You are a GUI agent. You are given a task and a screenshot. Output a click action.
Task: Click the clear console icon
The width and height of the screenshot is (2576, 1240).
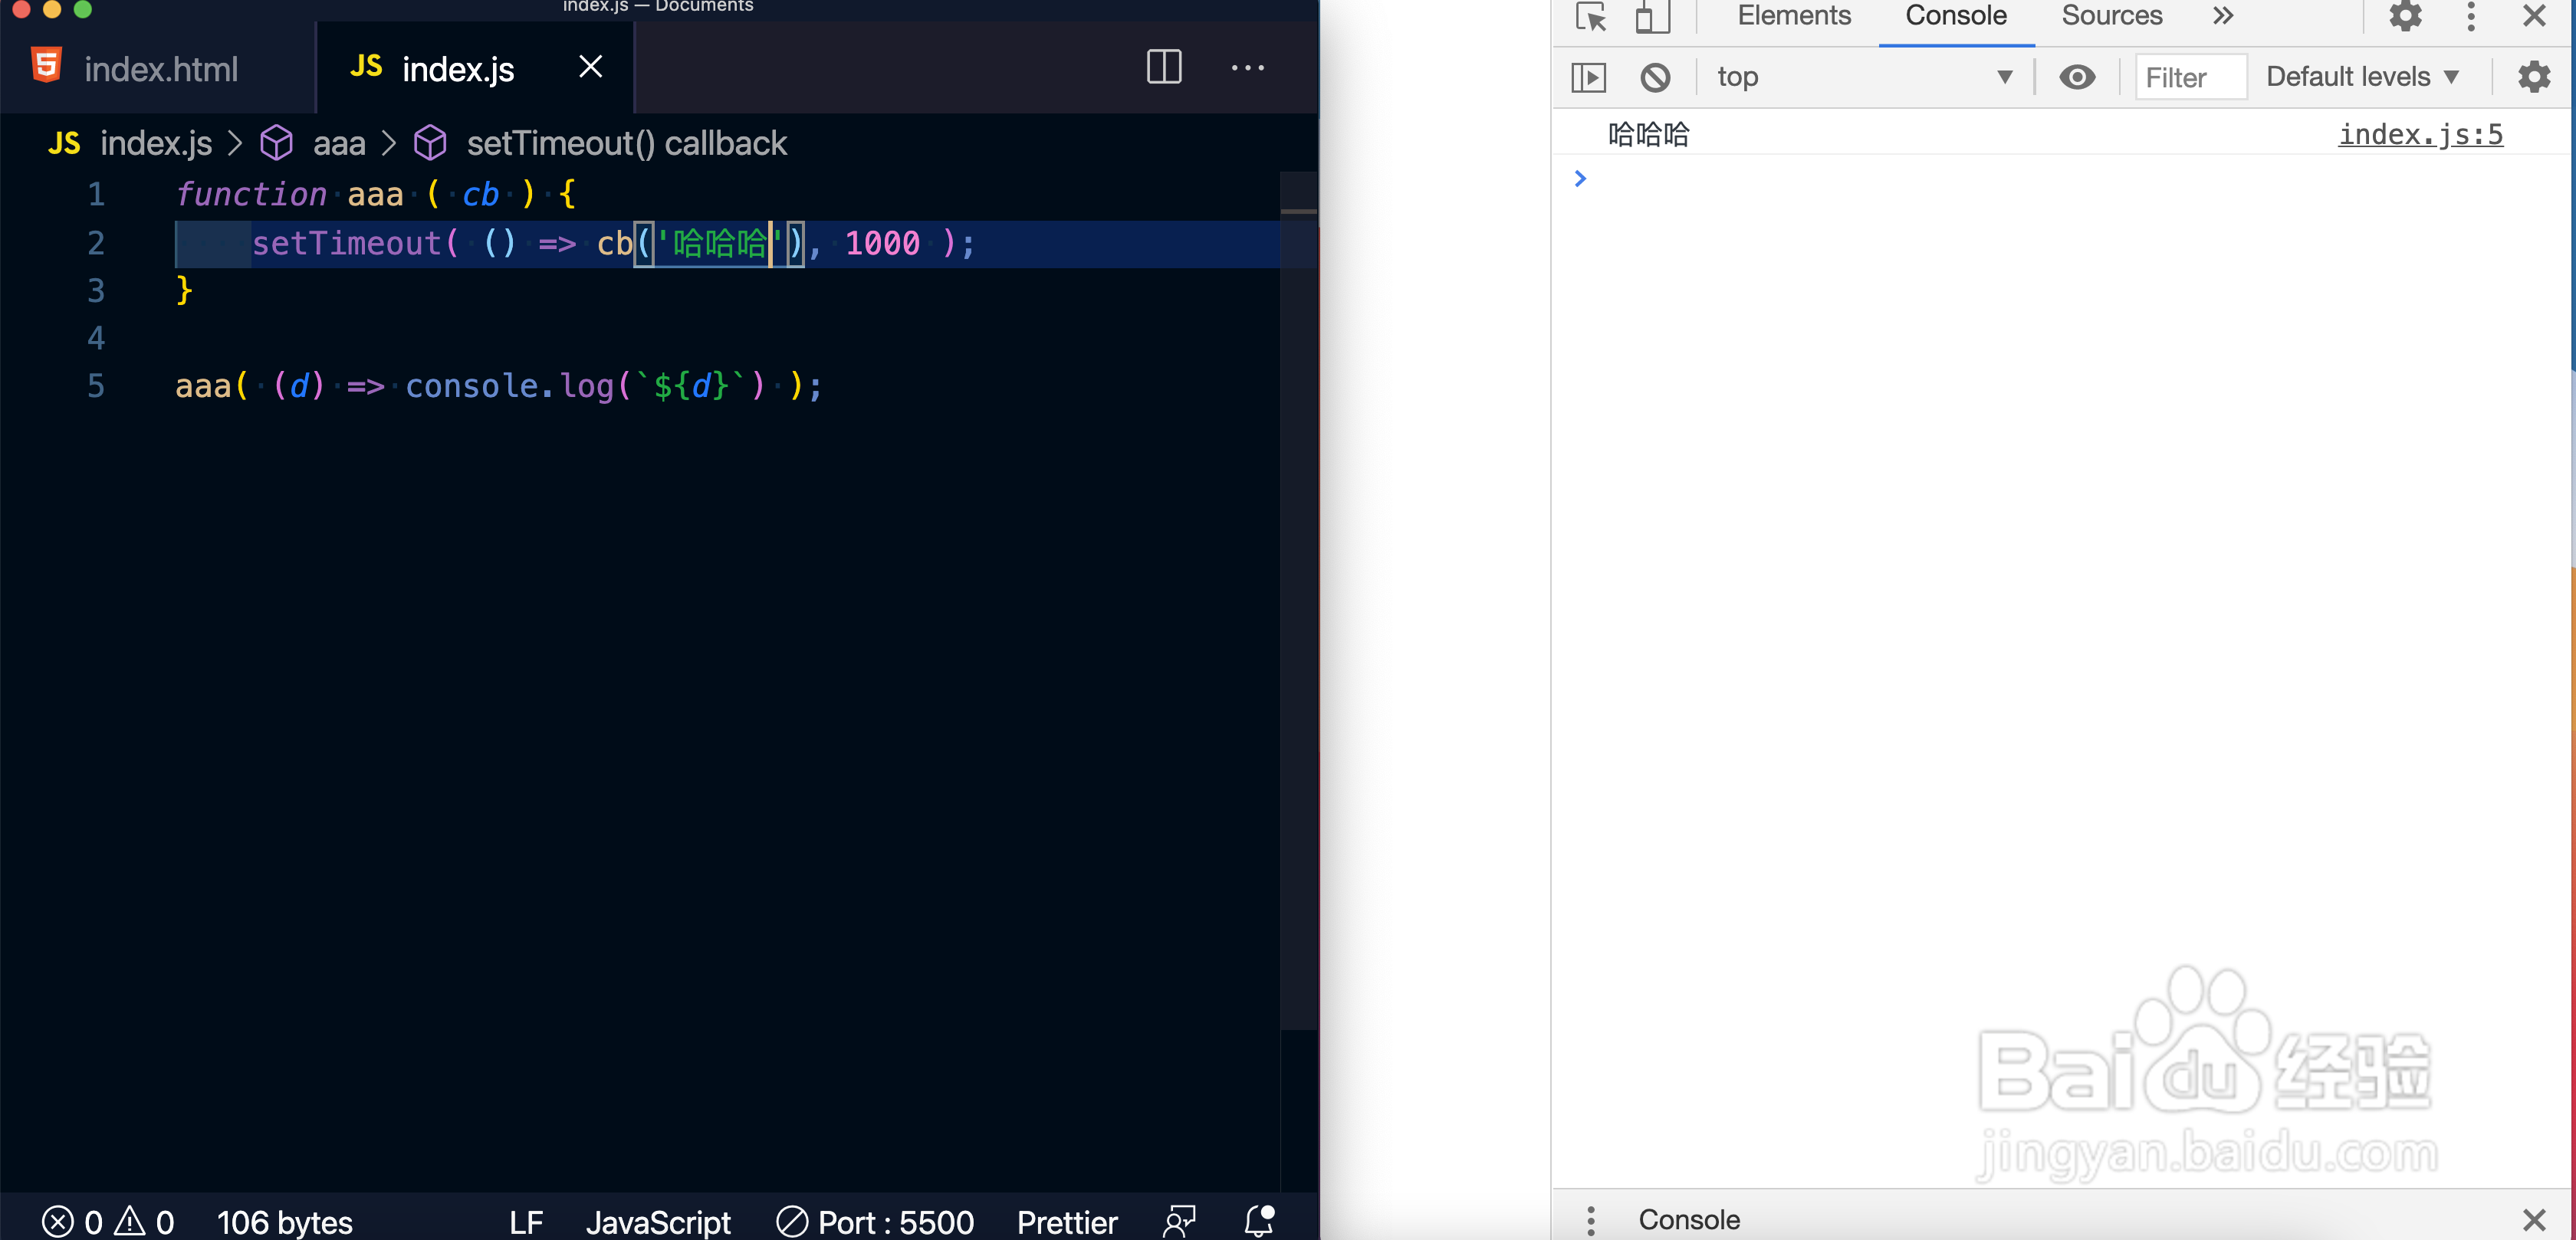1655,77
